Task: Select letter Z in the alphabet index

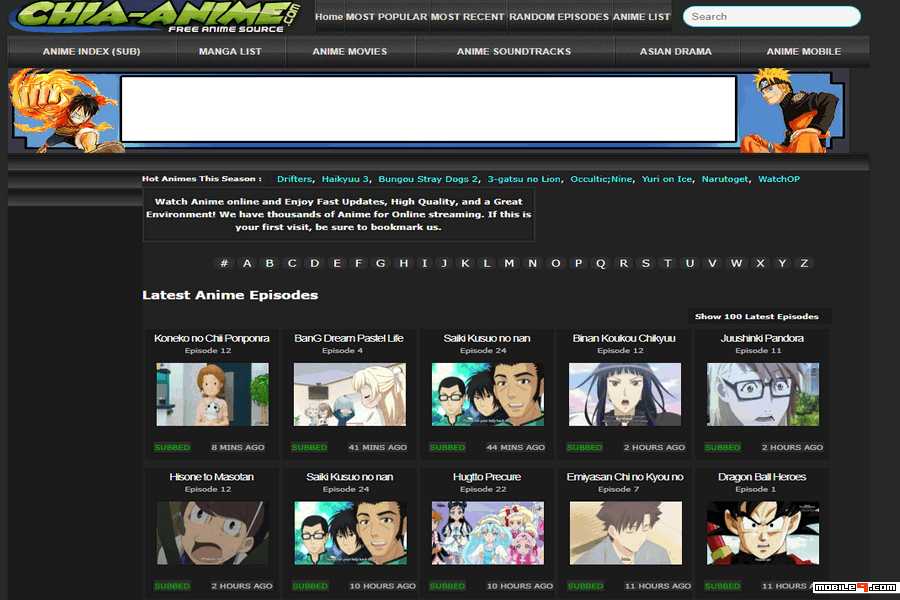Action: 804,263
